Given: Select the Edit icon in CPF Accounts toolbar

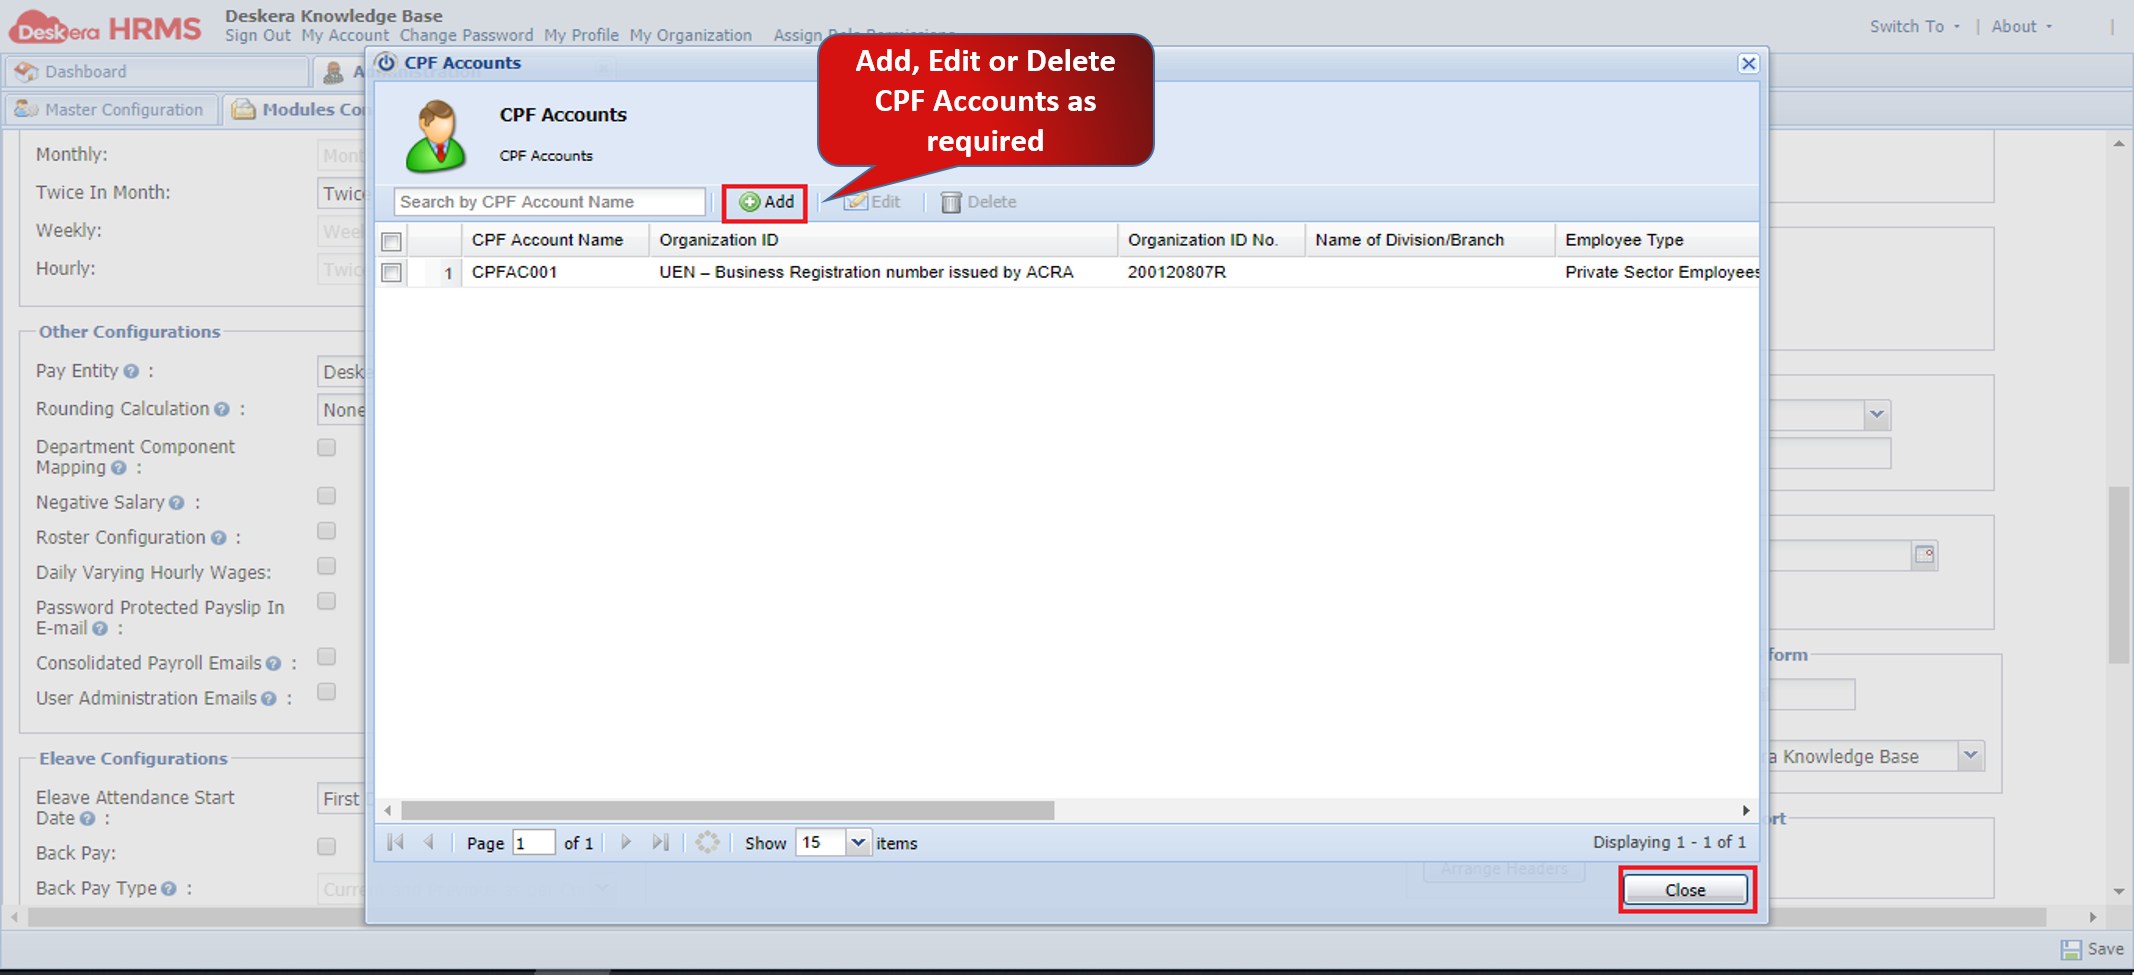Looking at the screenshot, I should pyautogui.click(x=872, y=201).
